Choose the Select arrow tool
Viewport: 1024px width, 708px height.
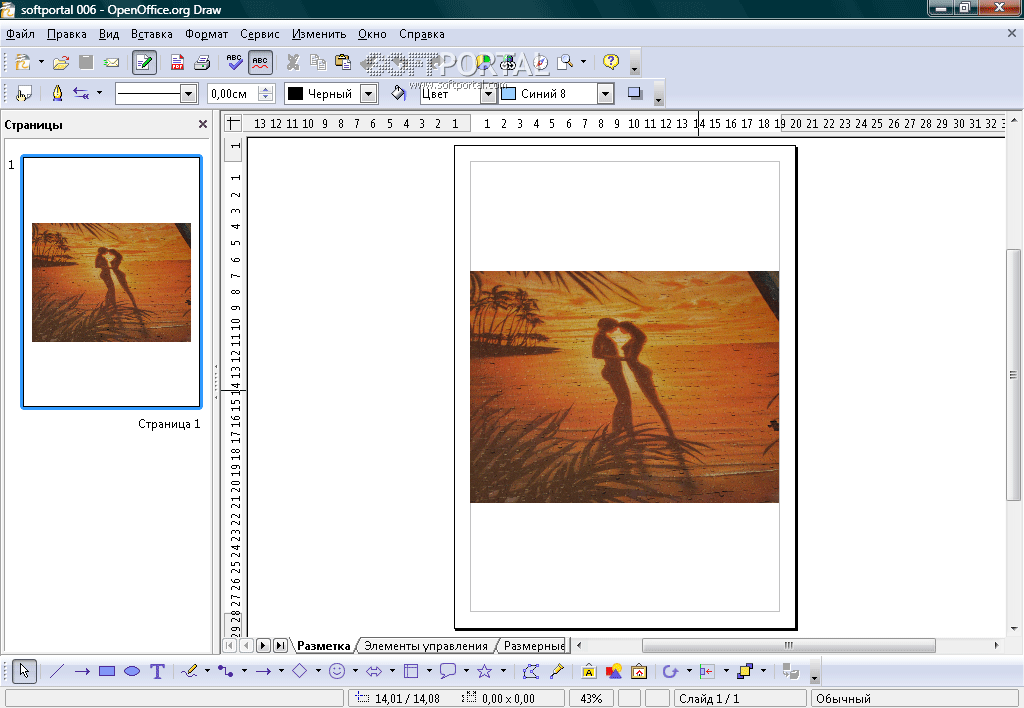pyautogui.click(x=25, y=671)
